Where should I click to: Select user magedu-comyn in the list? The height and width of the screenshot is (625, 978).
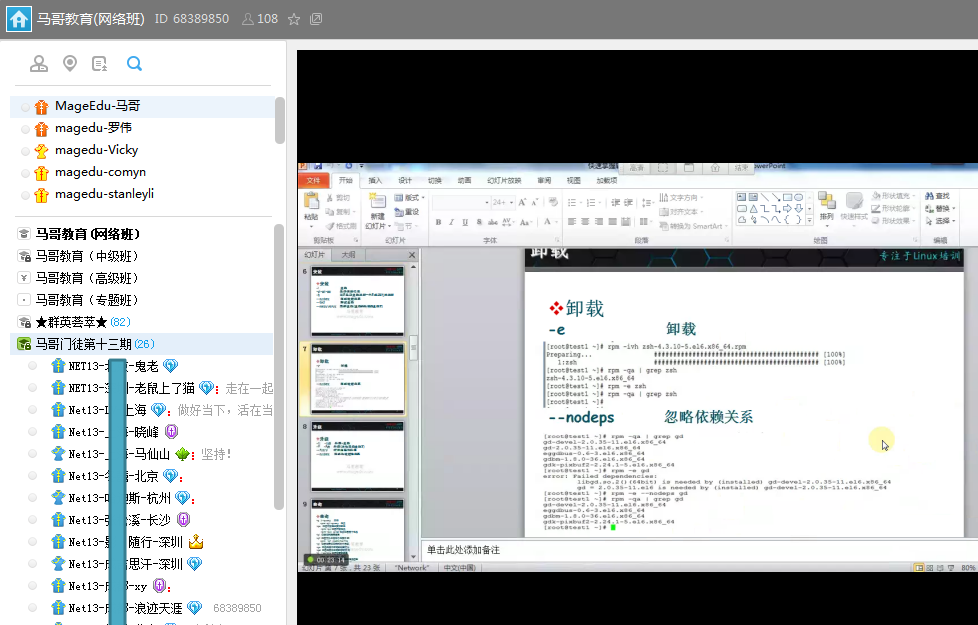click(100, 172)
